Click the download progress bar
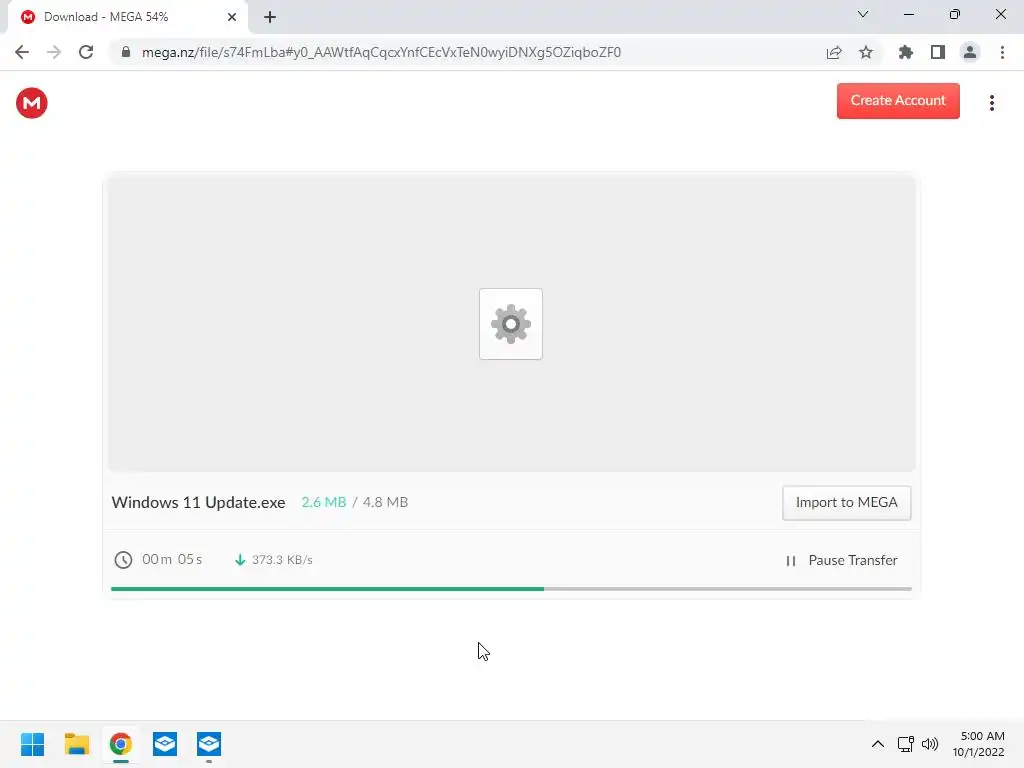 (x=511, y=588)
